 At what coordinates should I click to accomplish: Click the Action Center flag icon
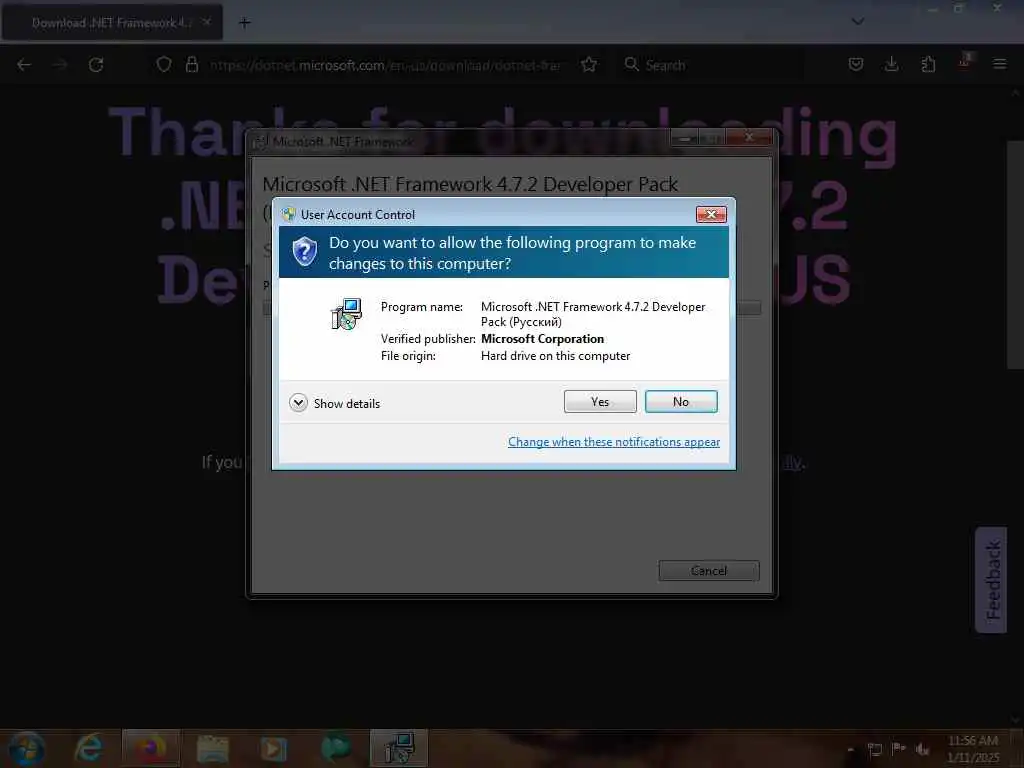[x=899, y=748]
